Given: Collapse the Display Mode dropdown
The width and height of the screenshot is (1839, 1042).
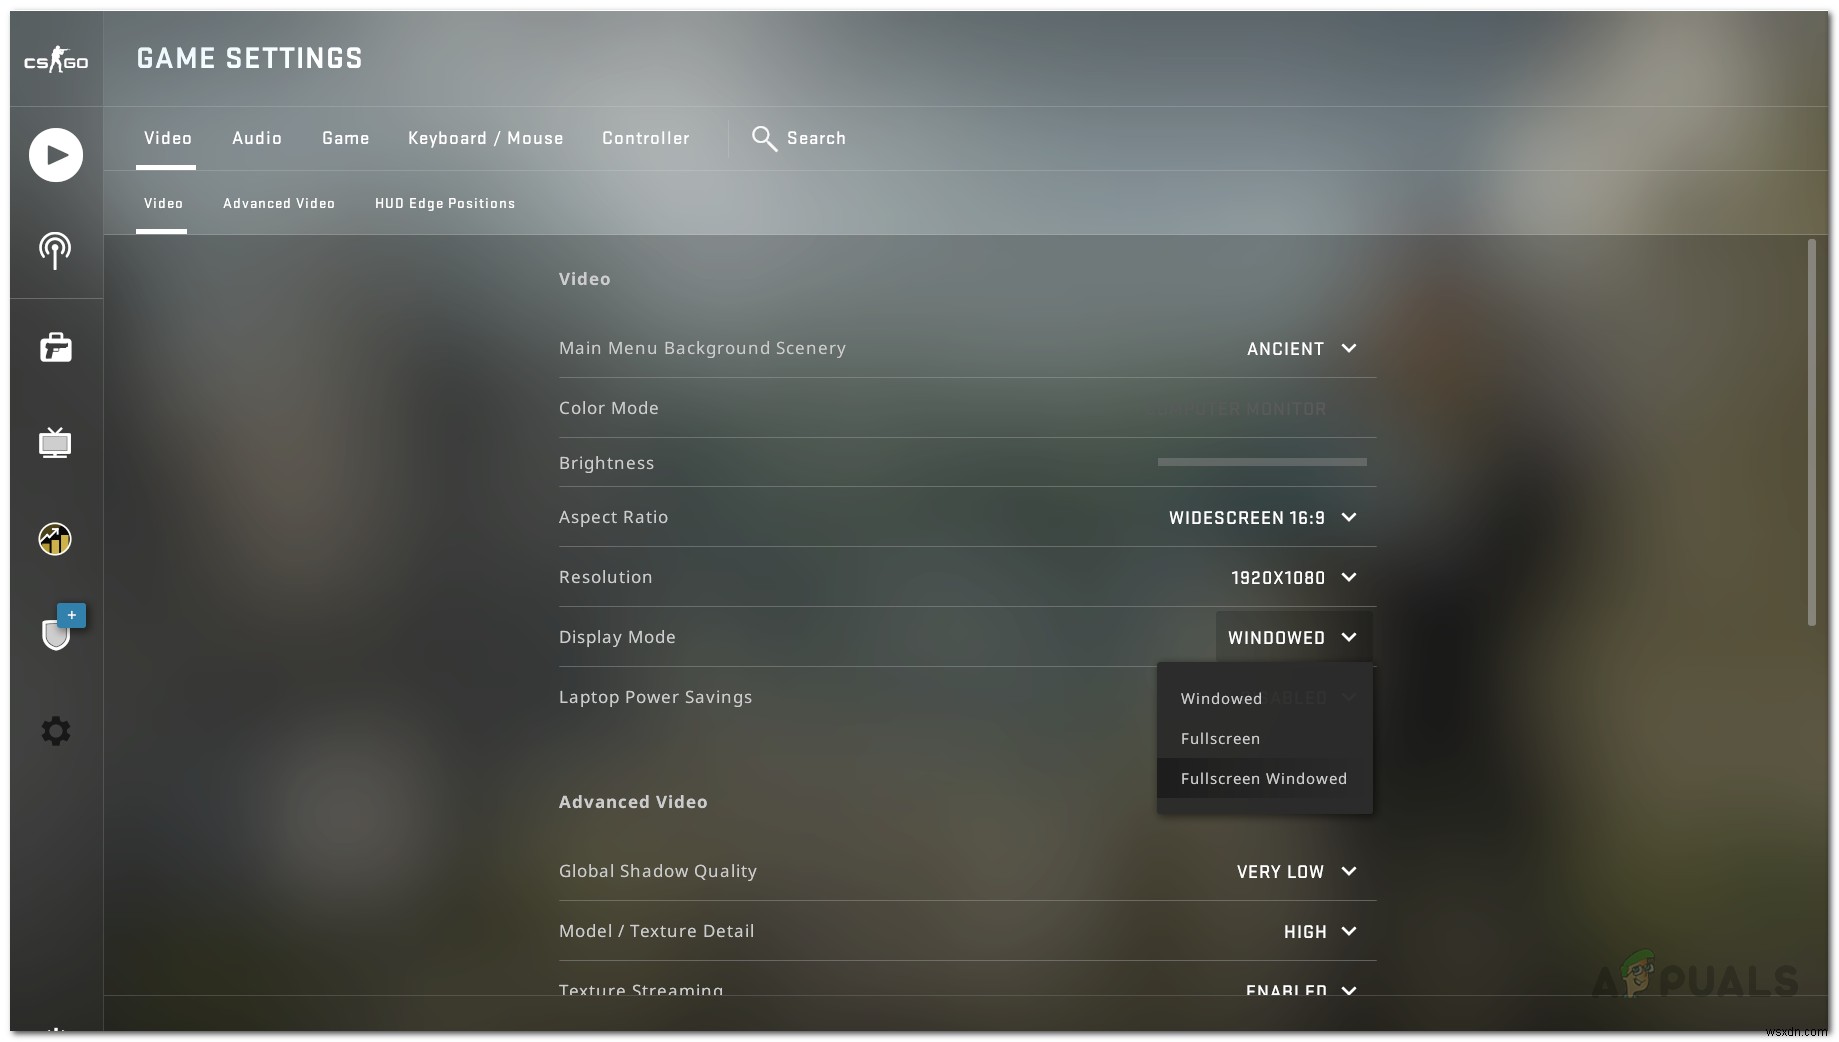Looking at the screenshot, I should point(1294,638).
